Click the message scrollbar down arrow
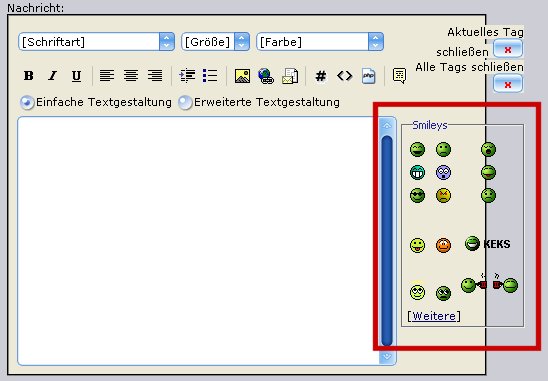 point(387,356)
